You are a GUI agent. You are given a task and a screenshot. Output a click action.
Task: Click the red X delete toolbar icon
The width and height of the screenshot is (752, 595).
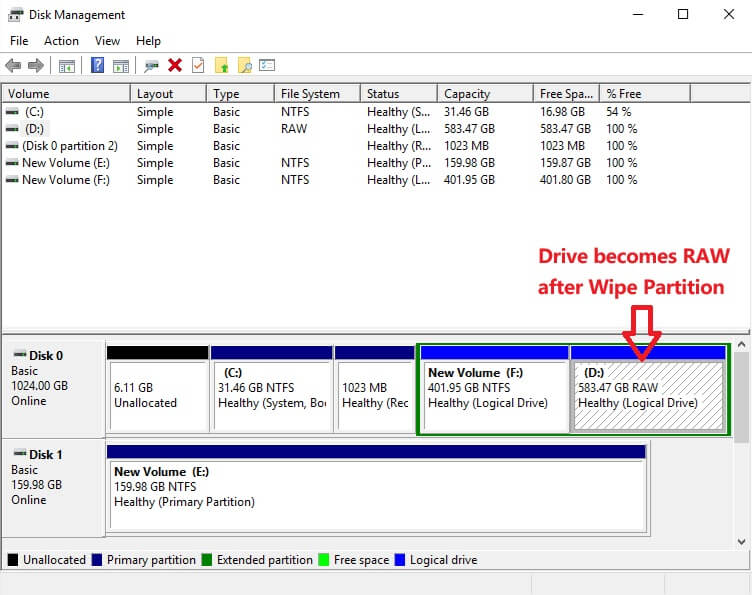click(175, 65)
